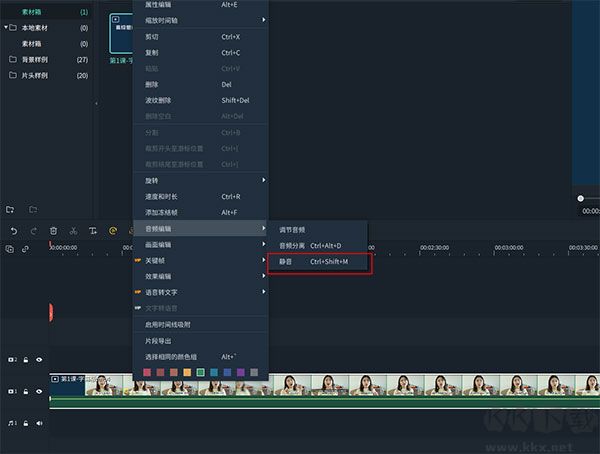Click the folder icon next to 背景样例
This screenshot has height=454, width=600.
point(13,59)
